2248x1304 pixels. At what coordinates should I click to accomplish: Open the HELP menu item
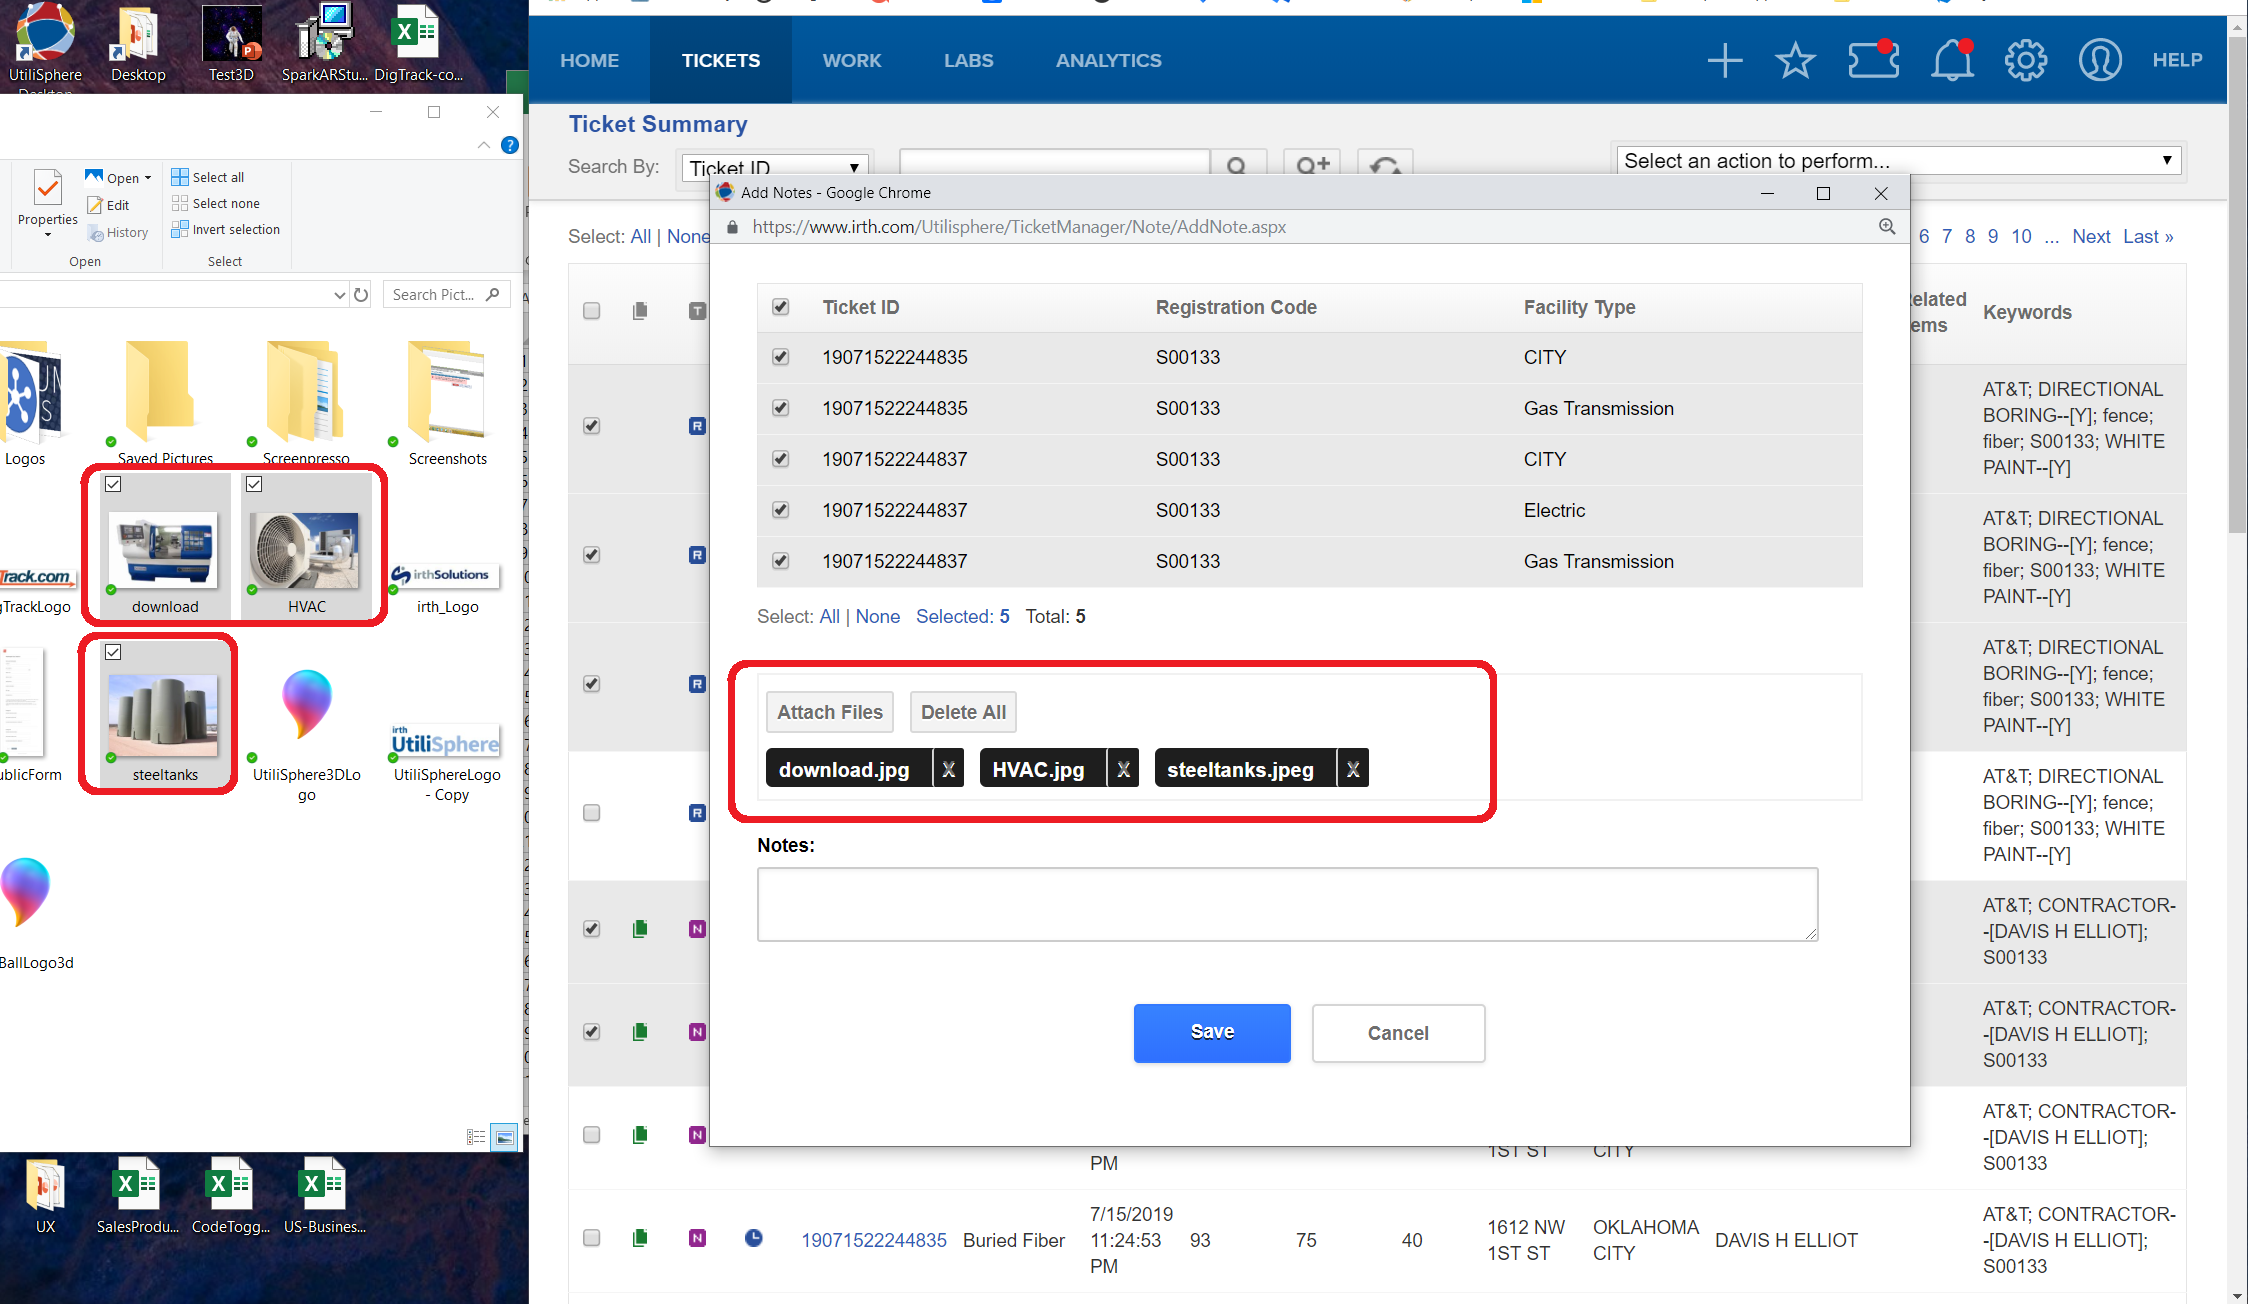point(2177,60)
